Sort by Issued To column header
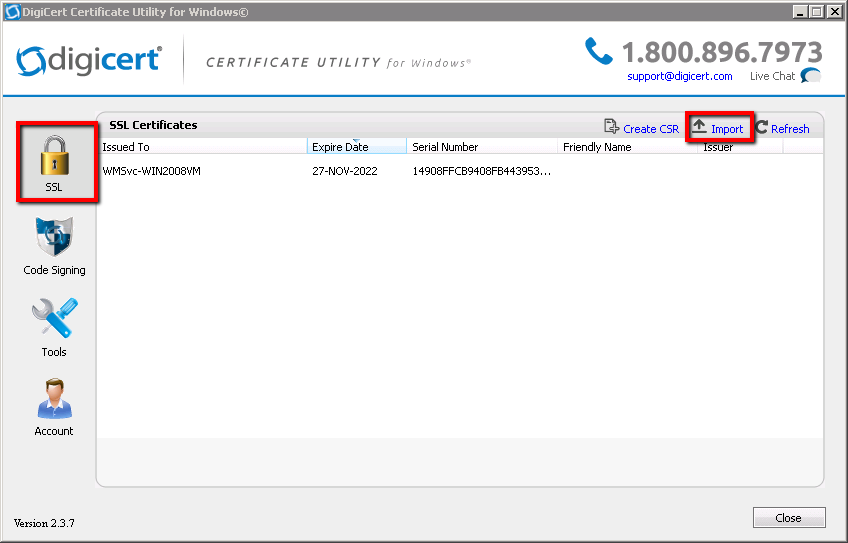 coord(200,147)
